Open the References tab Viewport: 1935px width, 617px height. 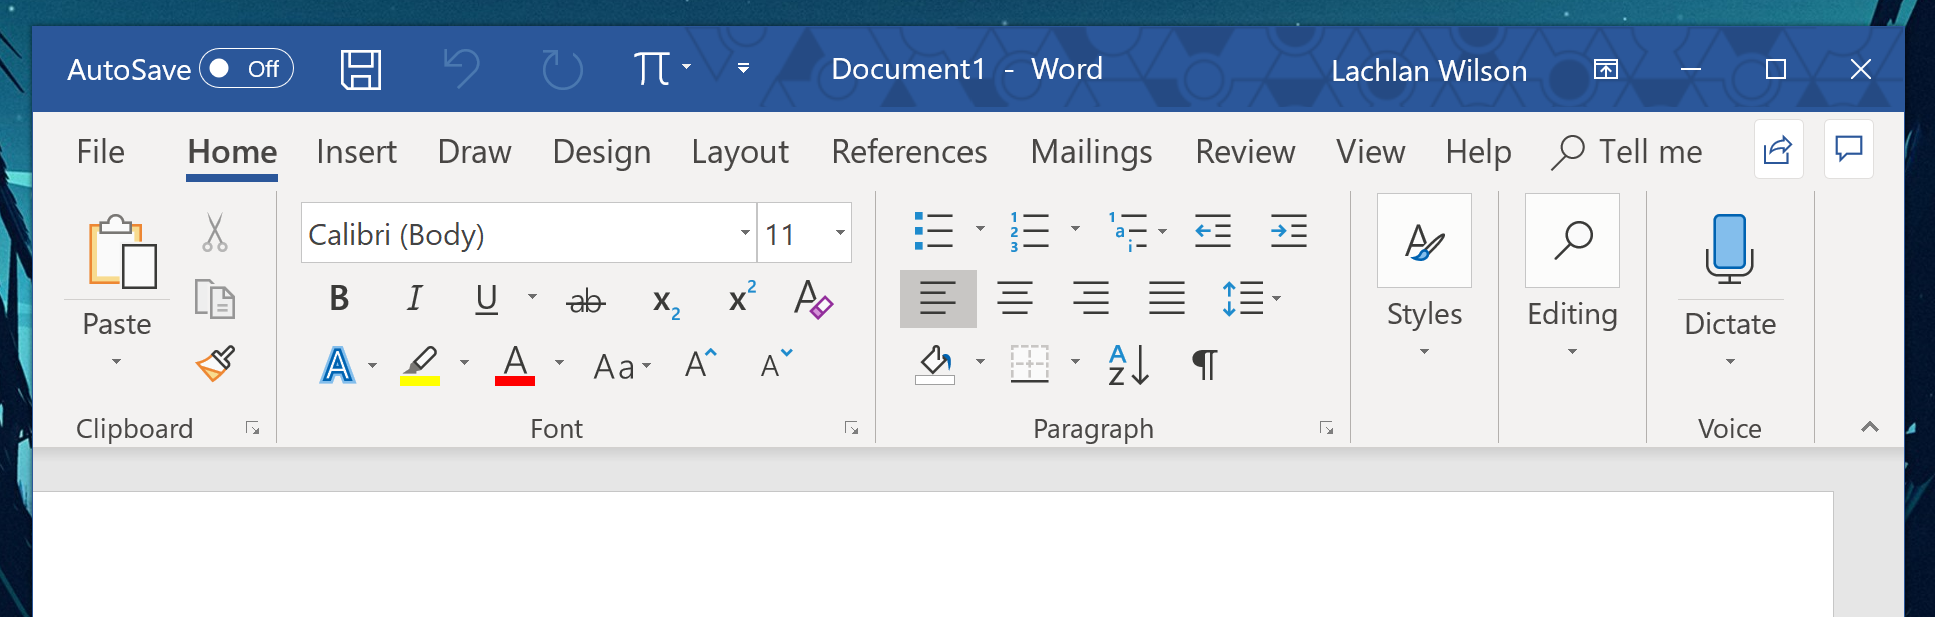[x=909, y=152]
